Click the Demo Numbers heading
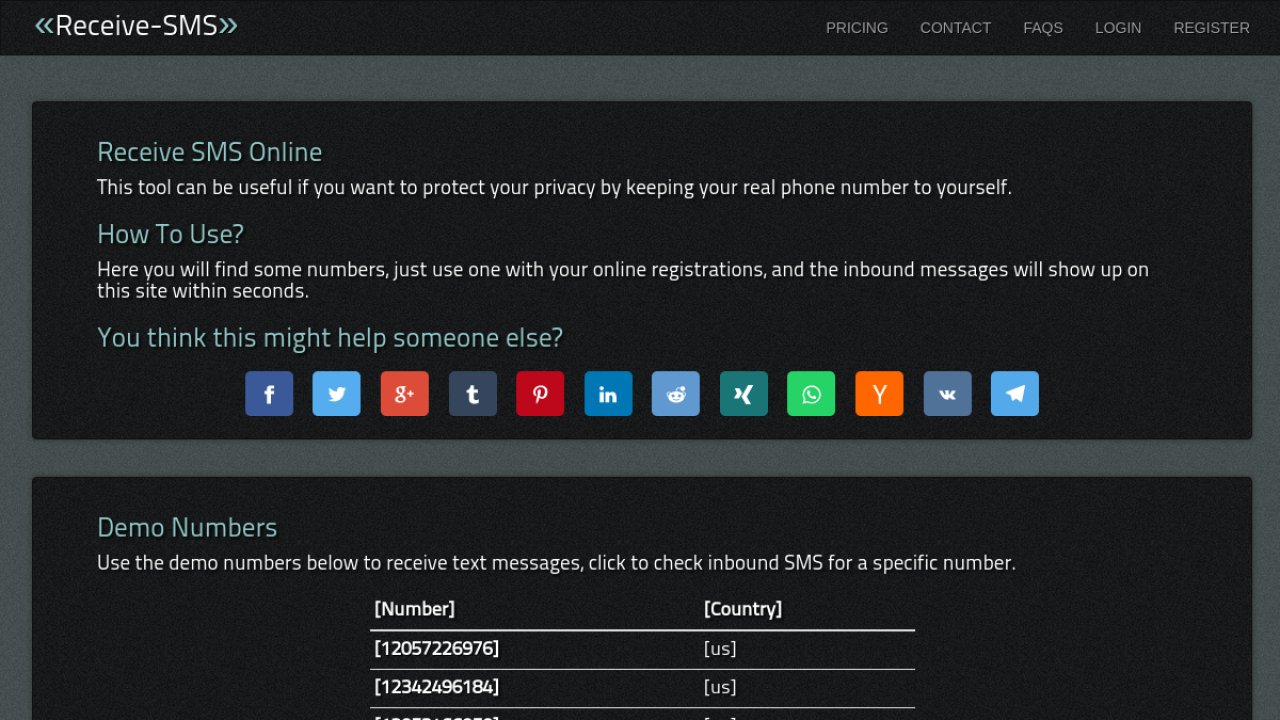The width and height of the screenshot is (1280, 720). pyautogui.click(x=187, y=527)
